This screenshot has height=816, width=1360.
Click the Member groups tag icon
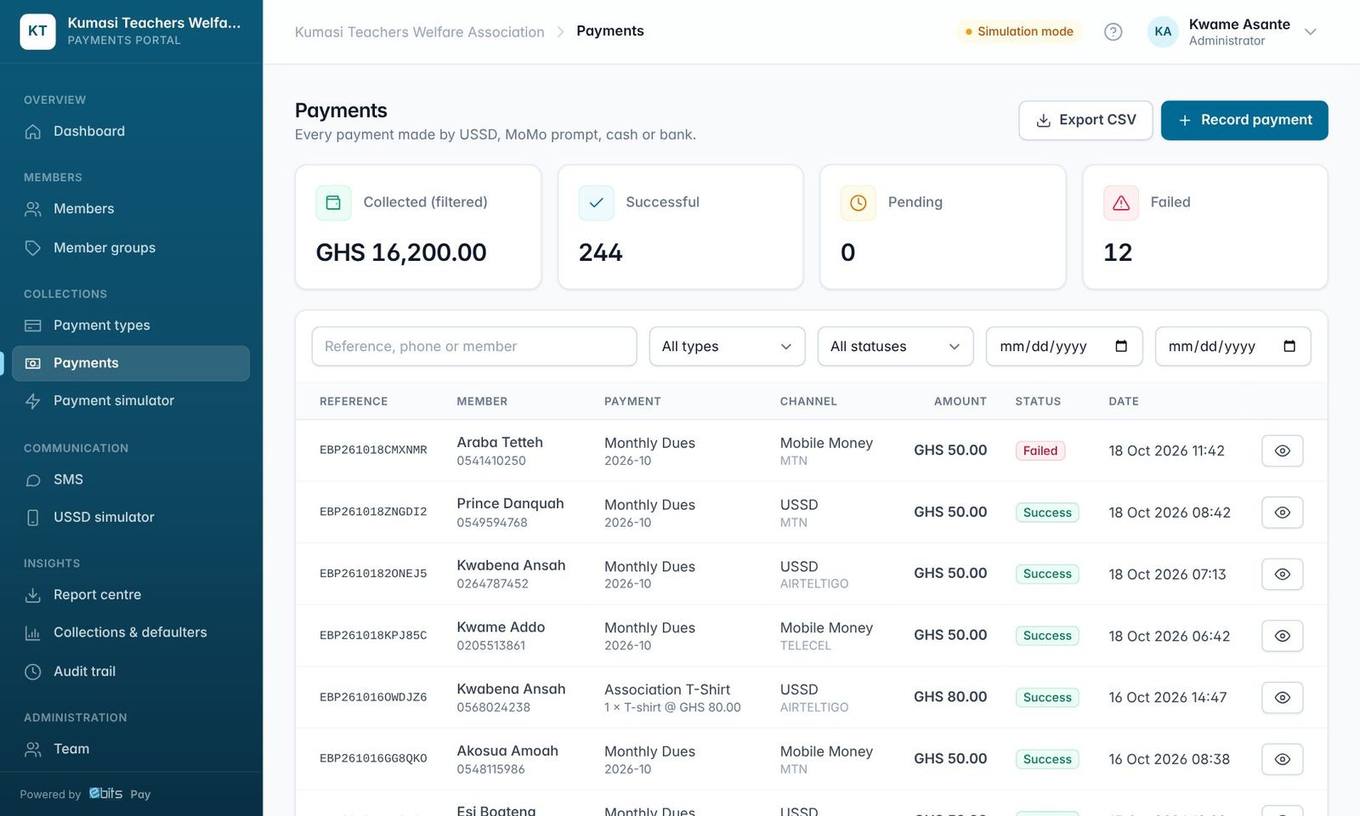click(33, 248)
